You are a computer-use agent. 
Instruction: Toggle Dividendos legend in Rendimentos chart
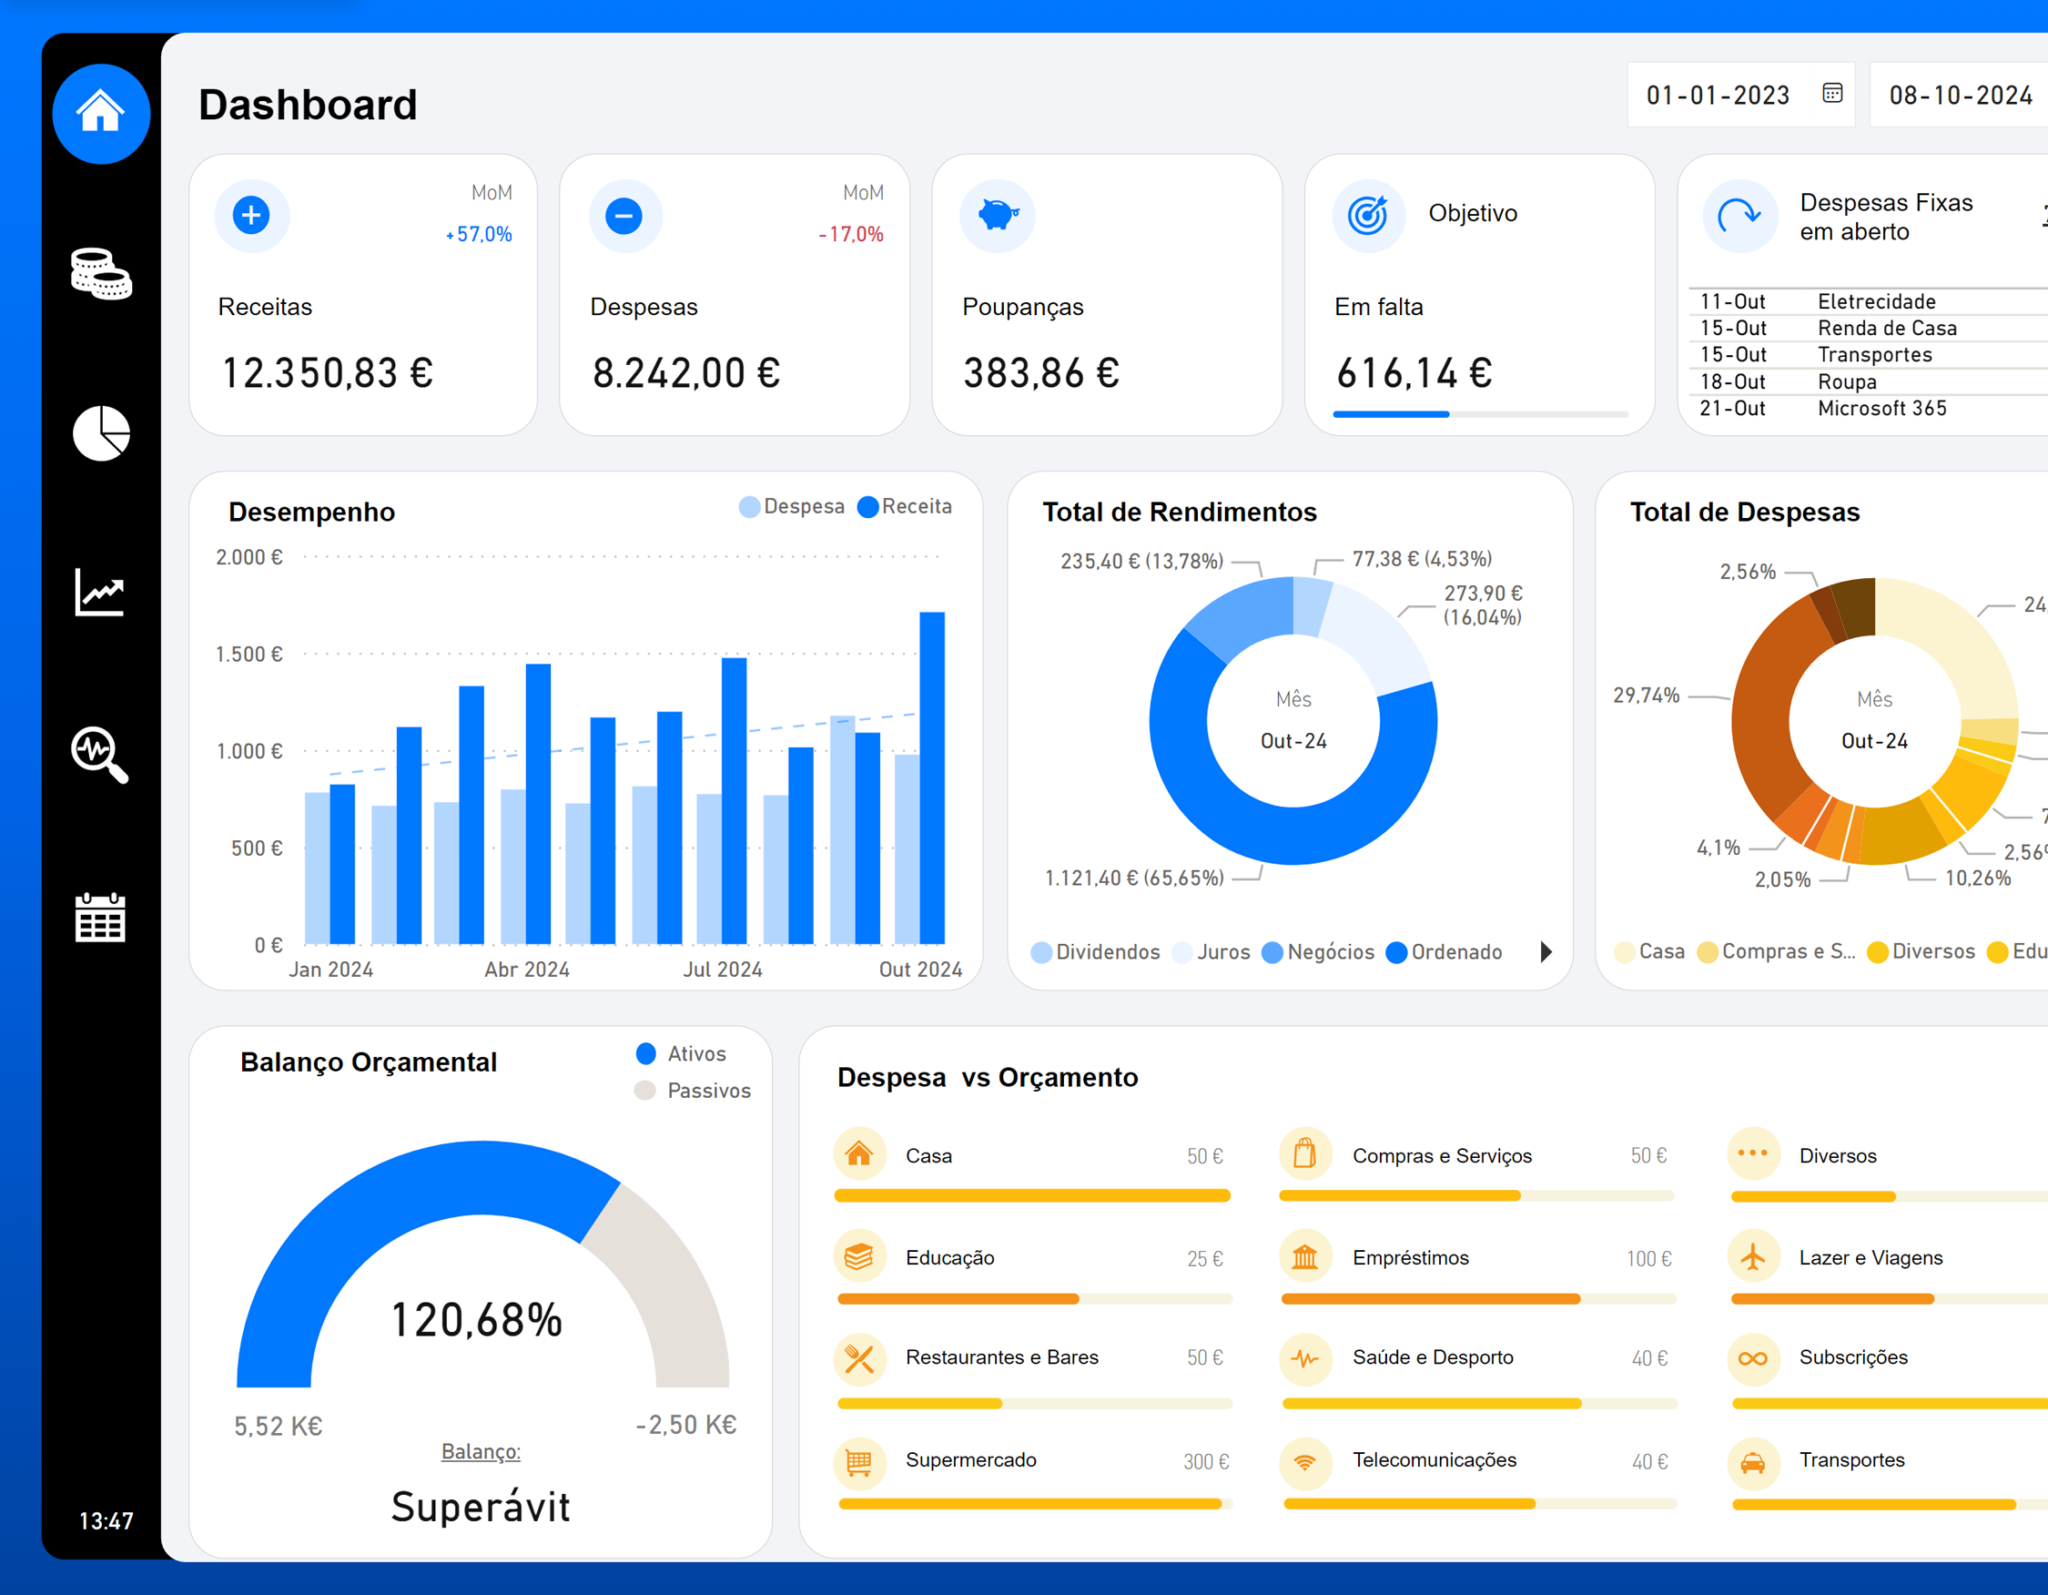click(x=1096, y=952)
